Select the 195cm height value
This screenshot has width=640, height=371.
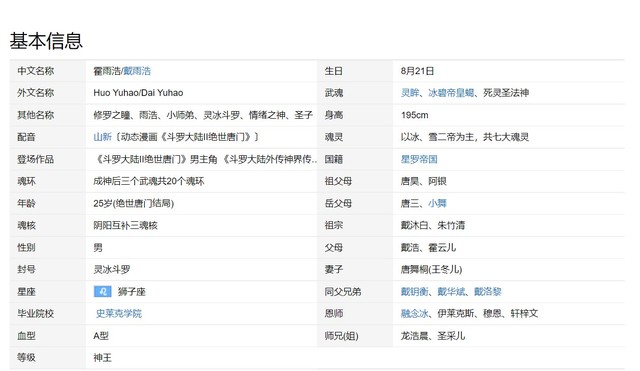415,115
